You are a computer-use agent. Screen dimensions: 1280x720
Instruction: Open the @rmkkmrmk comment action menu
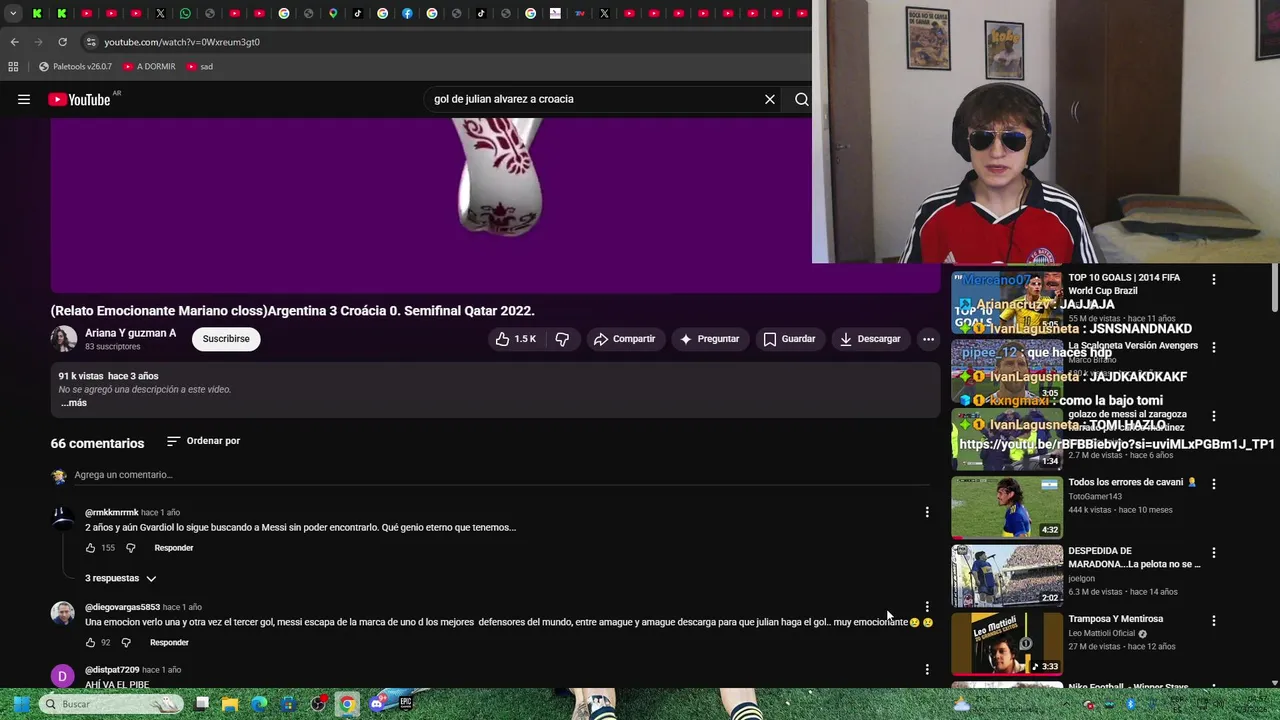click(927, 513)
